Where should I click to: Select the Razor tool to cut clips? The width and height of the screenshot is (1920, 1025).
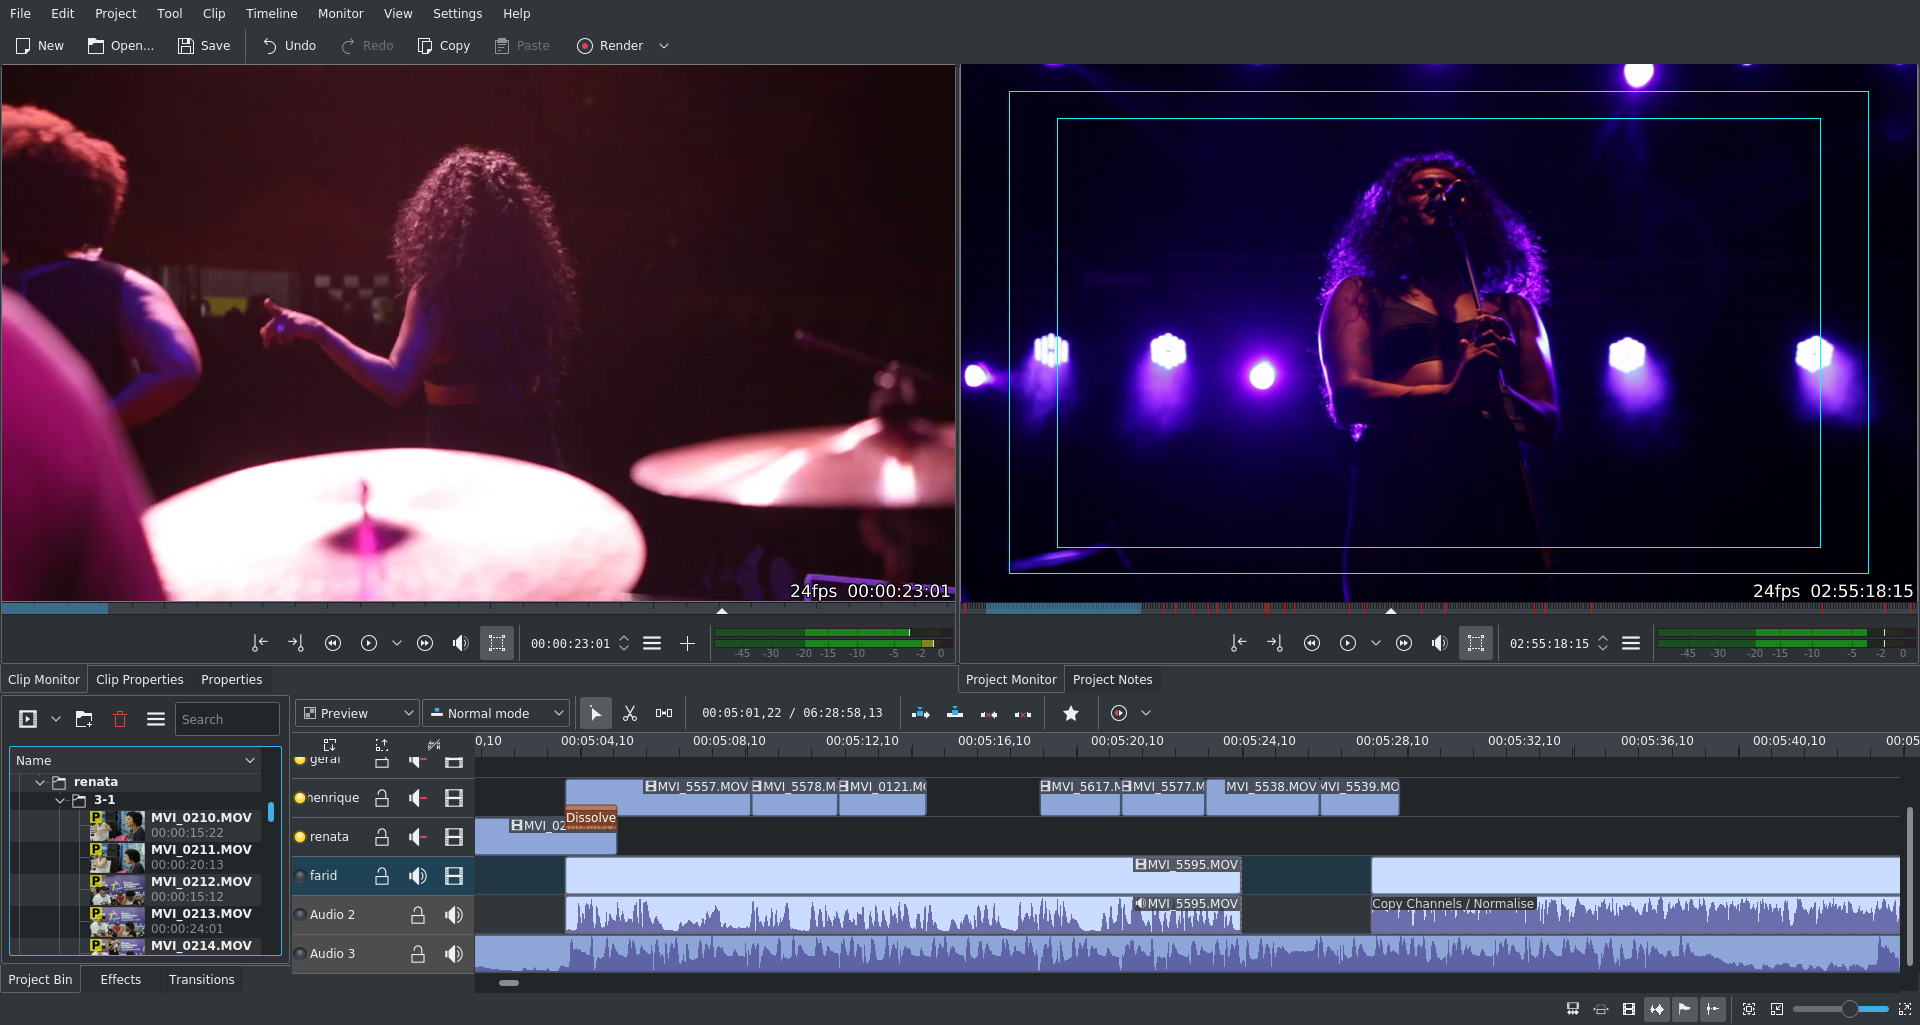click(630, 713)
